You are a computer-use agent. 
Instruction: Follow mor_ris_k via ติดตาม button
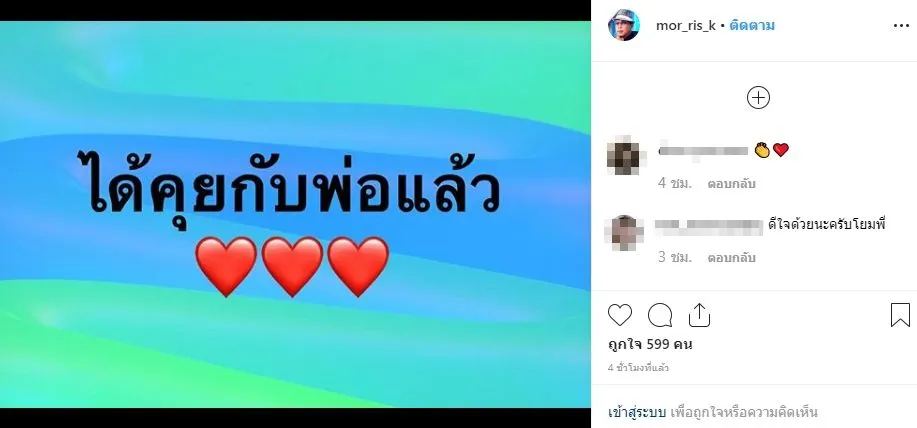tap(751, 25)
